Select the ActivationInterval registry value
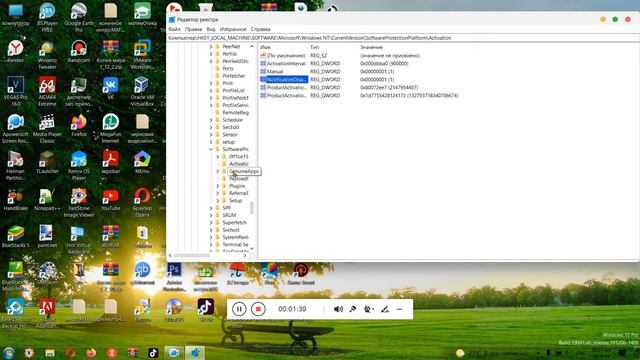 [x=285, y=64]
